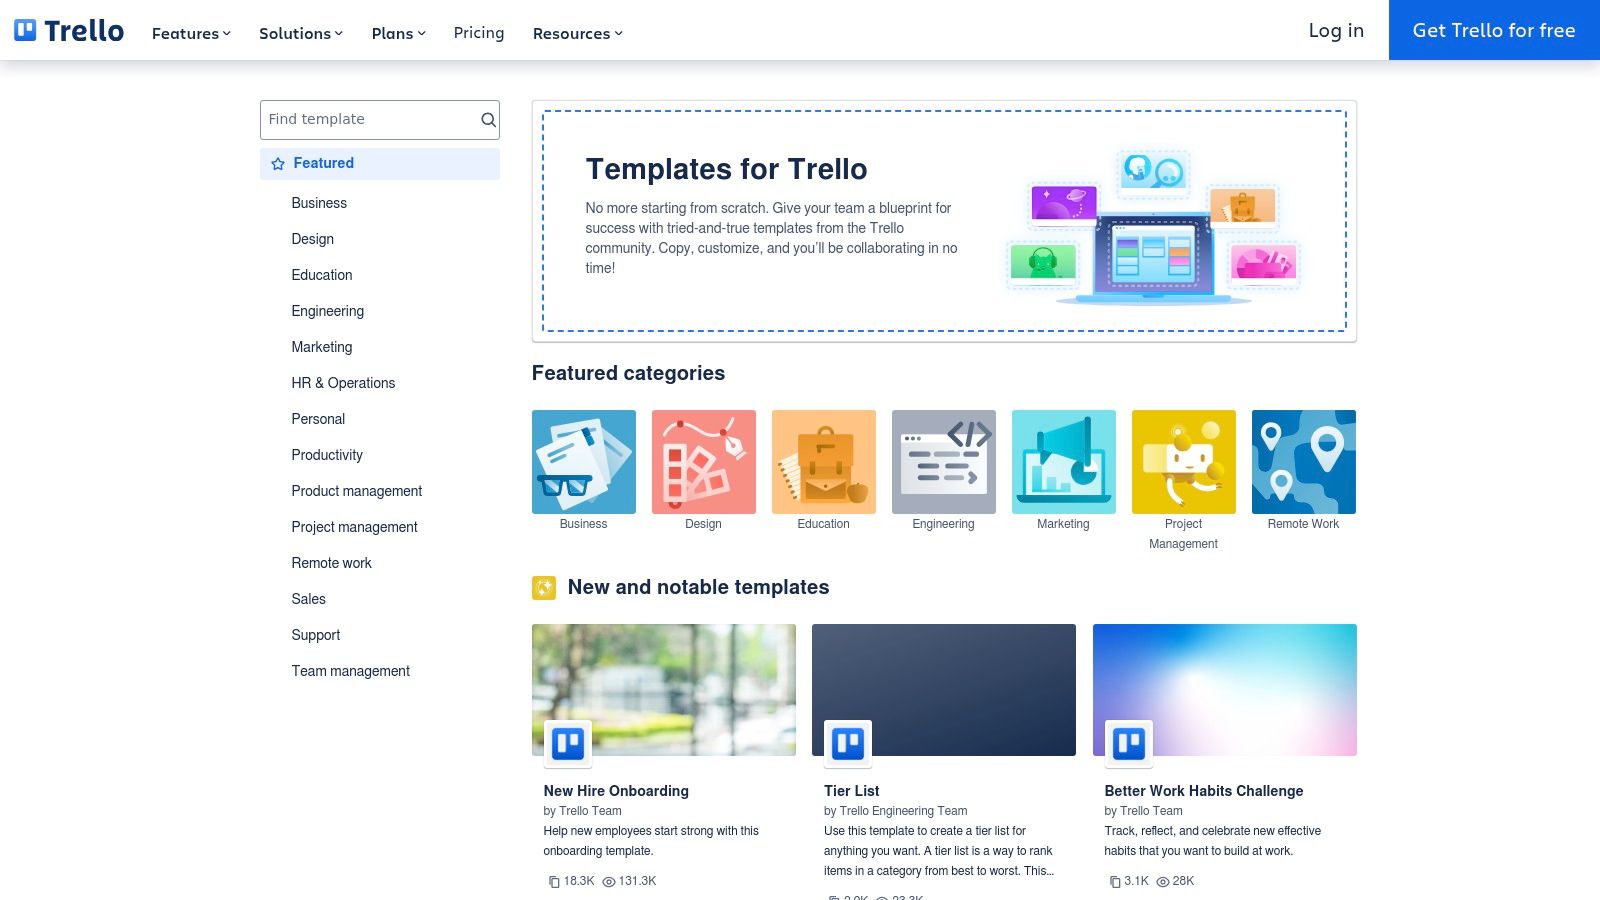Viewport: 1600px width, 900px height.
Task: Select Featured in the sidebar
Action: click(x=380, y=164)
